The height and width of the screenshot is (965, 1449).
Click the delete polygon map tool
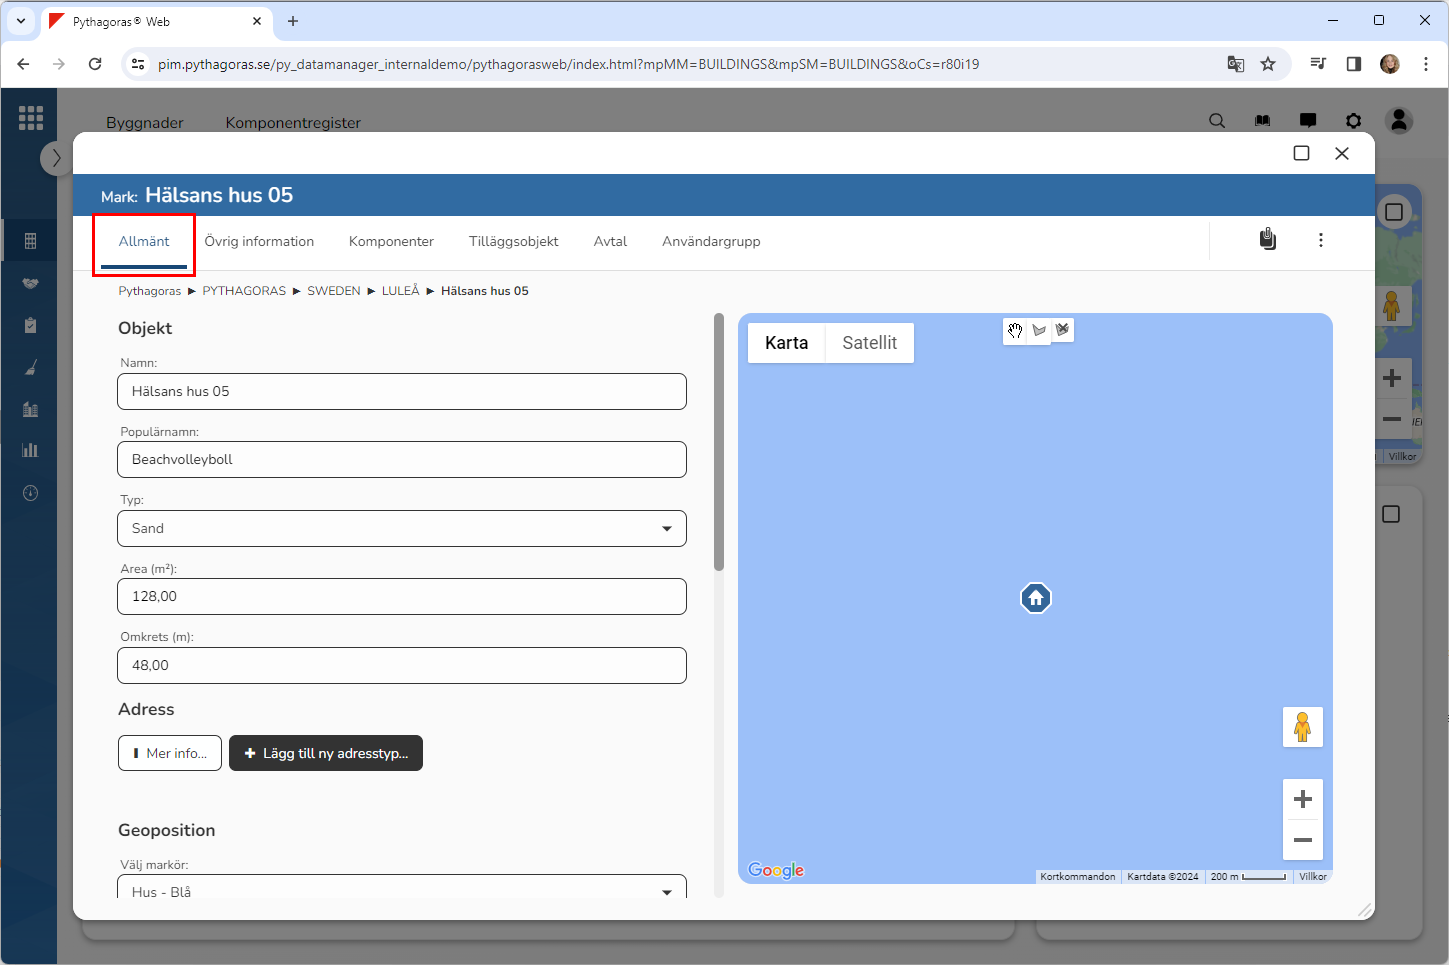coord(1062,330)
